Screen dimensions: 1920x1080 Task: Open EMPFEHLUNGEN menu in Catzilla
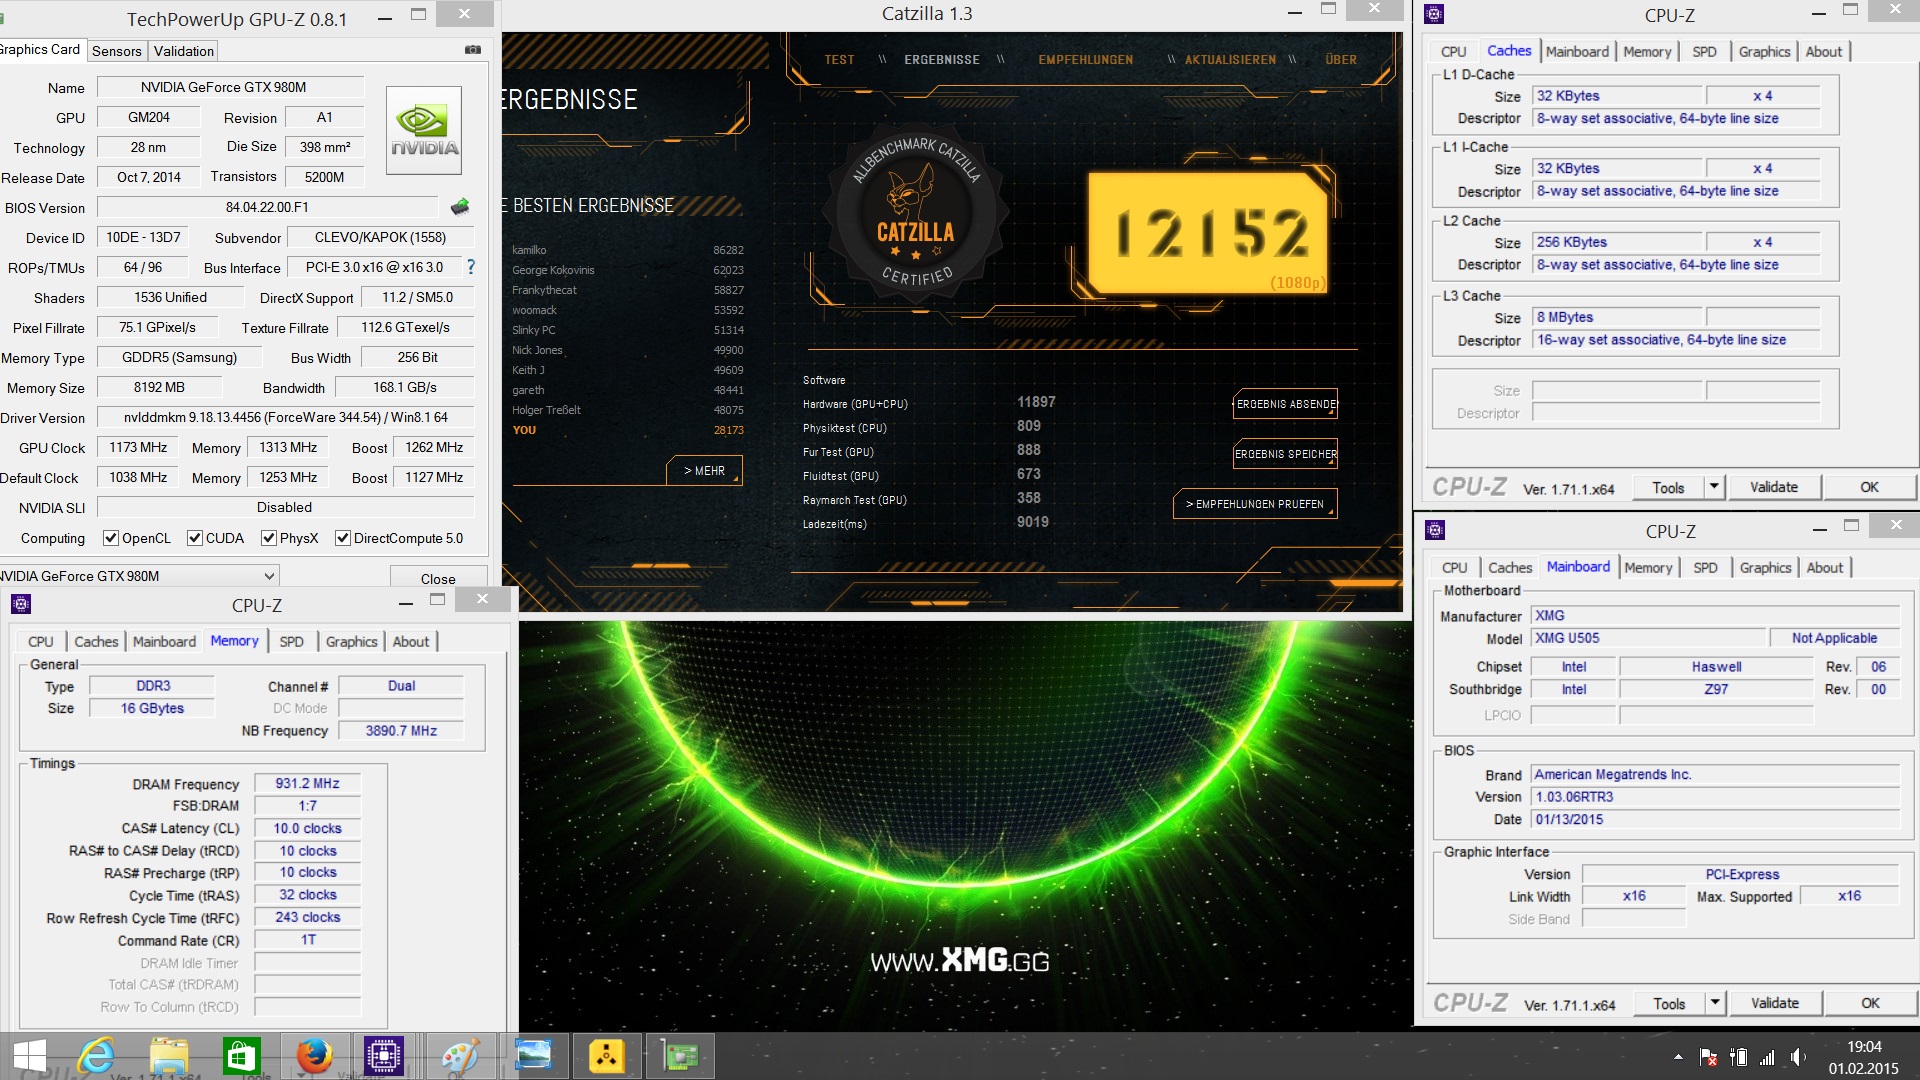click(1086, 60)
